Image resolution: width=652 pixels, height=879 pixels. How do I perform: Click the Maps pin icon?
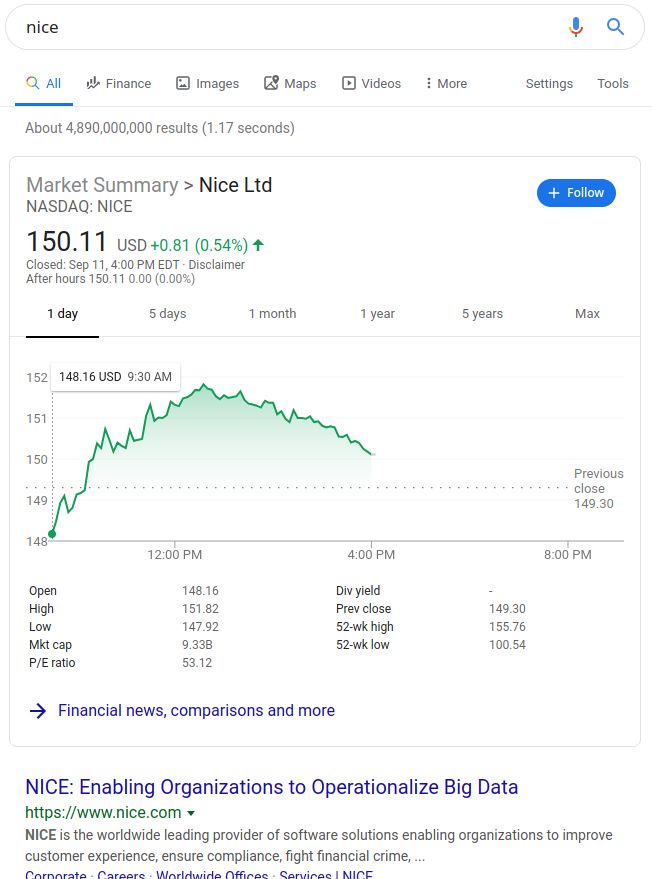click(271, 83)
